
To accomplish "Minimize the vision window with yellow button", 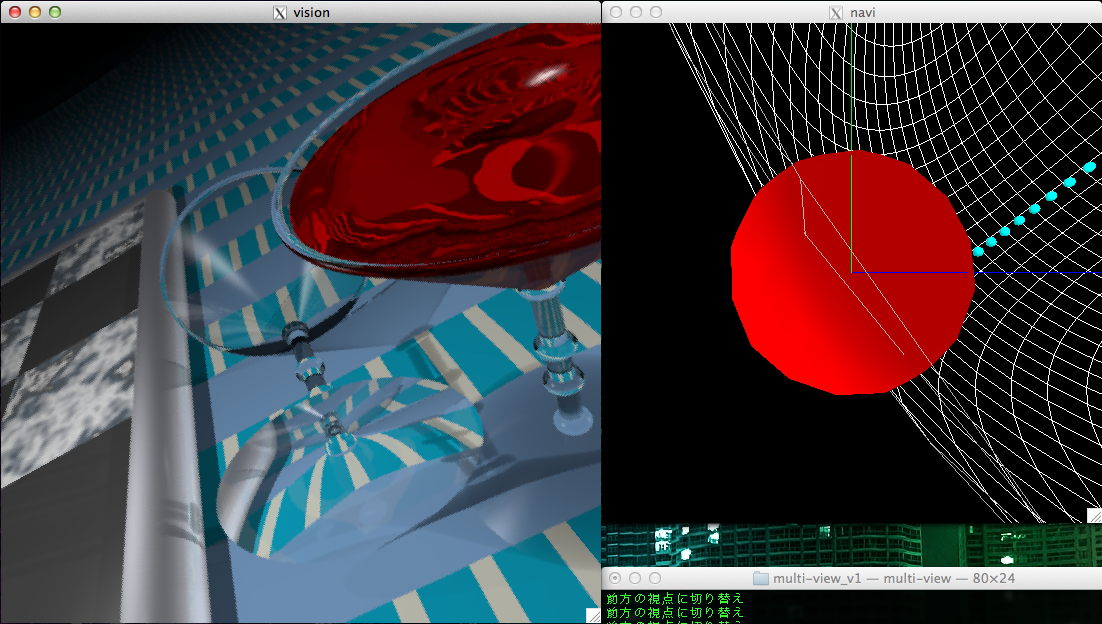I will pos(34,12).
